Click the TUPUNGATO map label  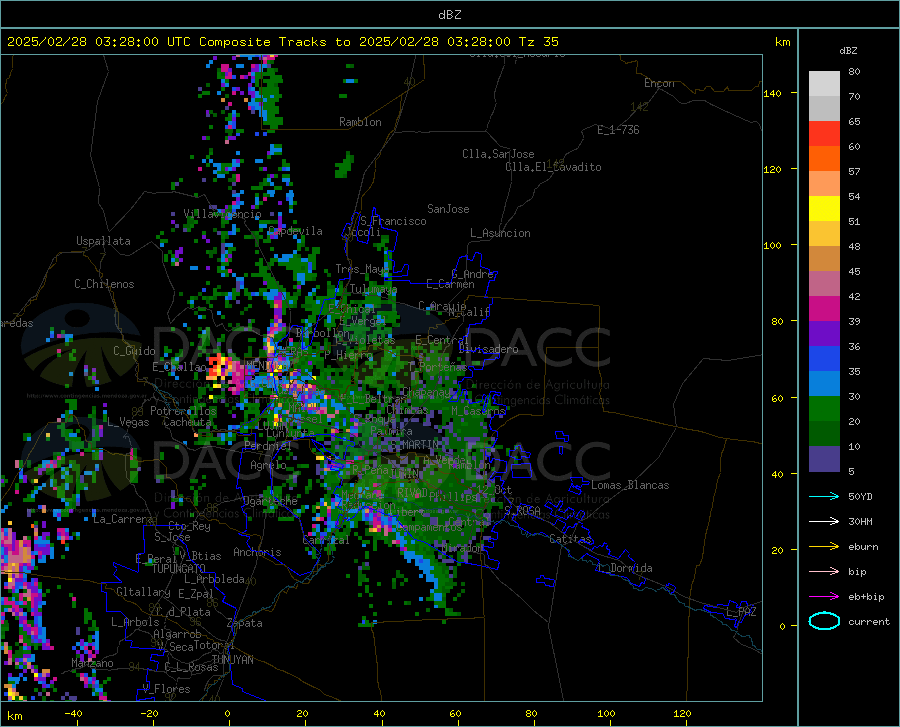click(x=179, y=569)
